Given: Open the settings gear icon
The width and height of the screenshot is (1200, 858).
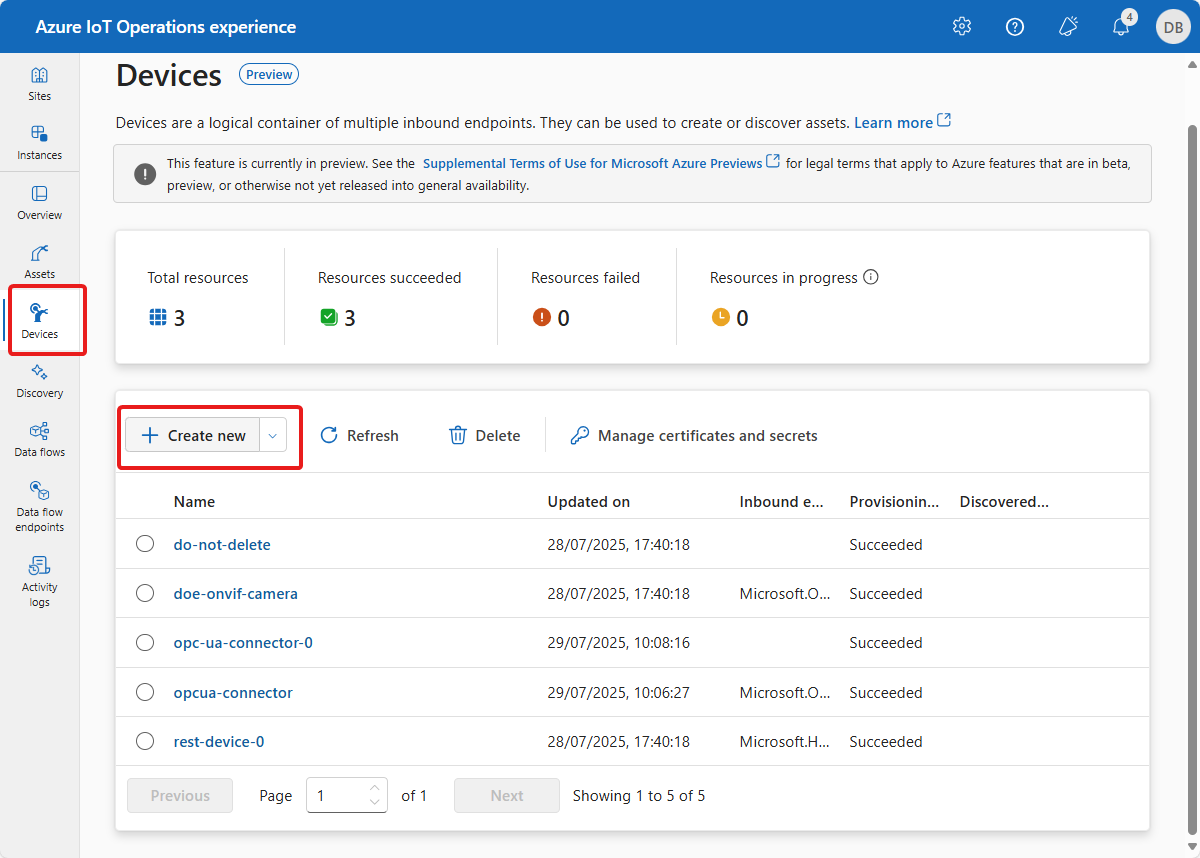Looking at the screenshot, I should [962, 27].
